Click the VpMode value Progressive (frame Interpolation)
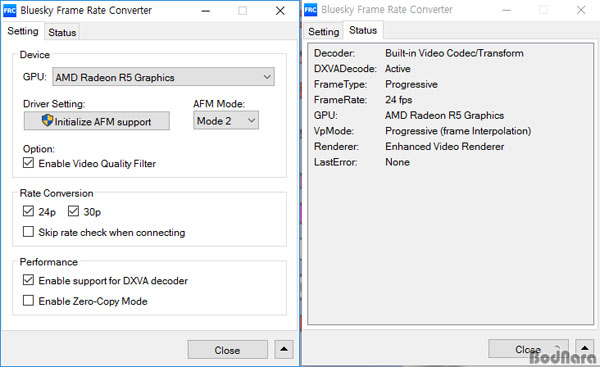 coord(458,131)
